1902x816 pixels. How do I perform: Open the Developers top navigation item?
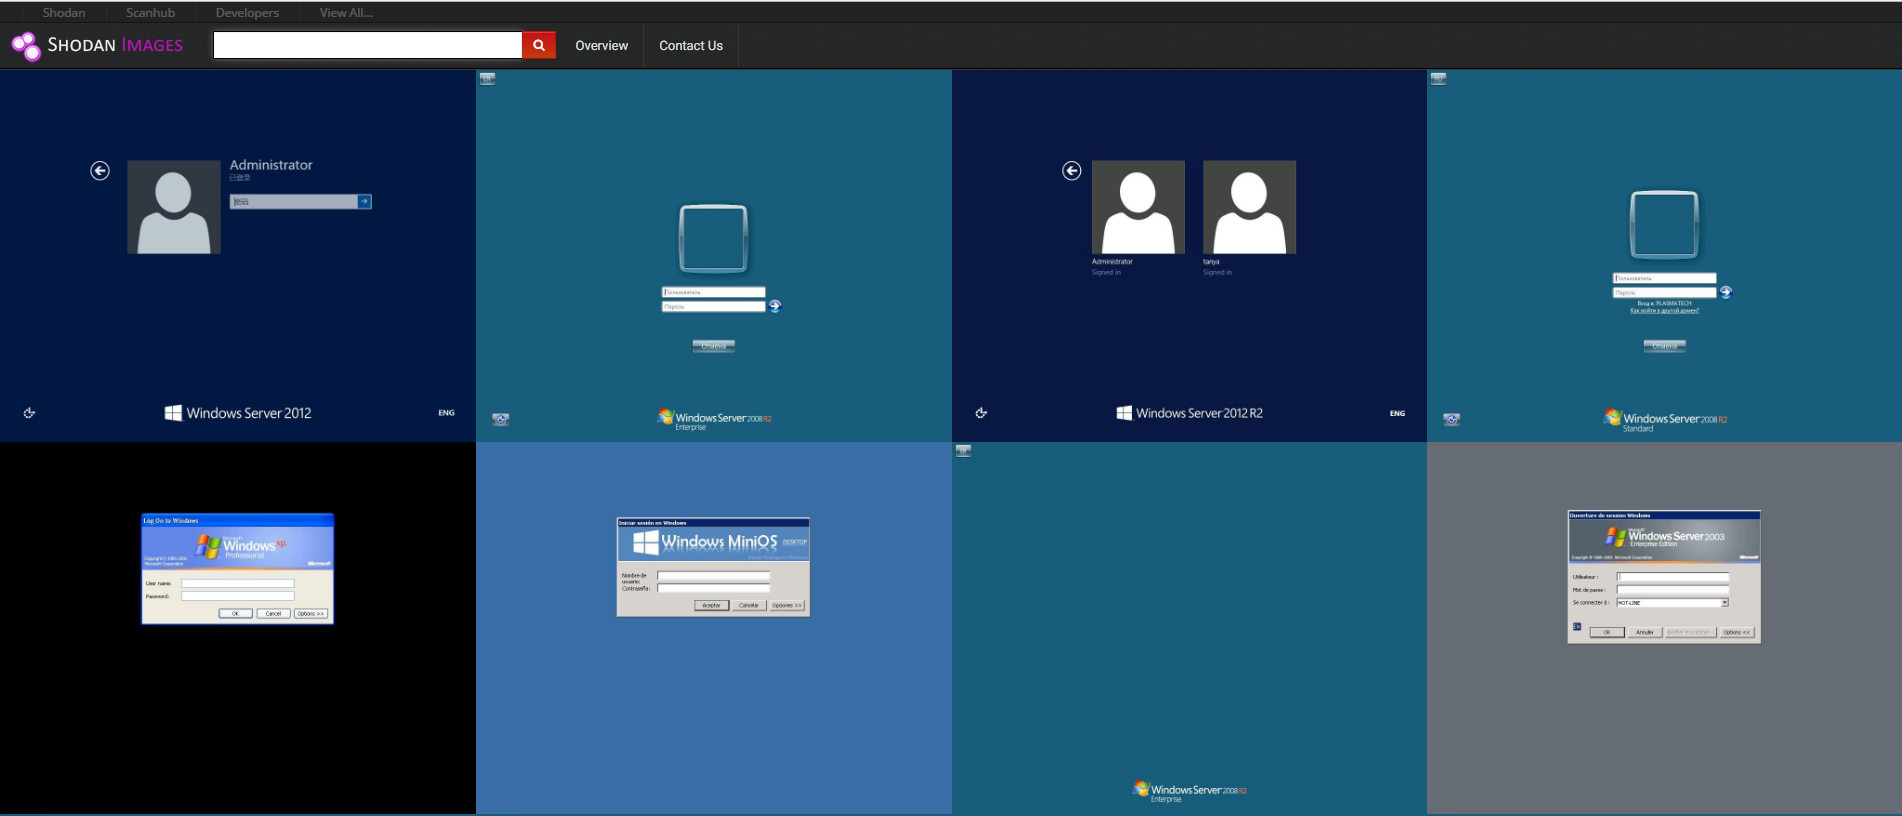tap(247, 13)
